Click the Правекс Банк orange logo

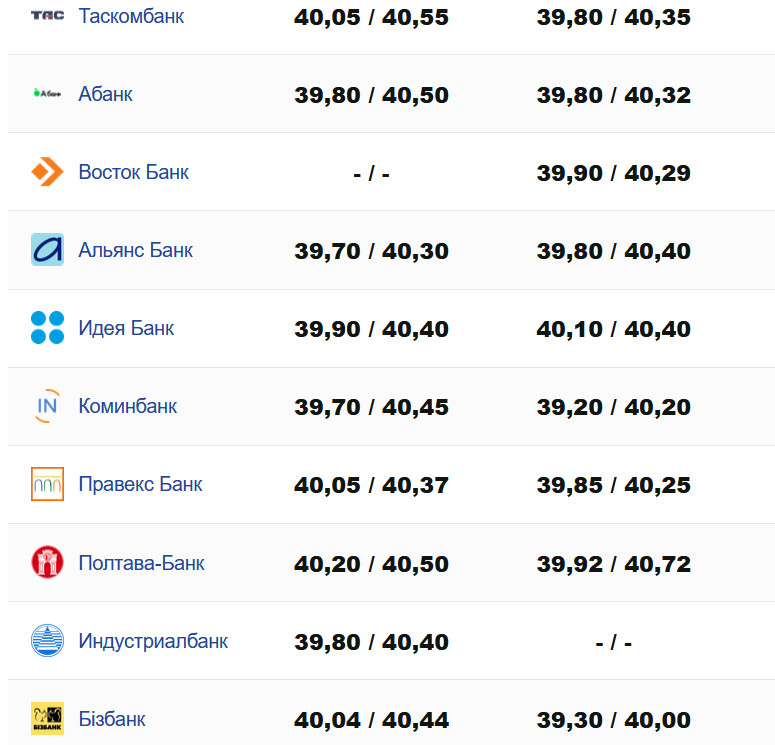47,484
